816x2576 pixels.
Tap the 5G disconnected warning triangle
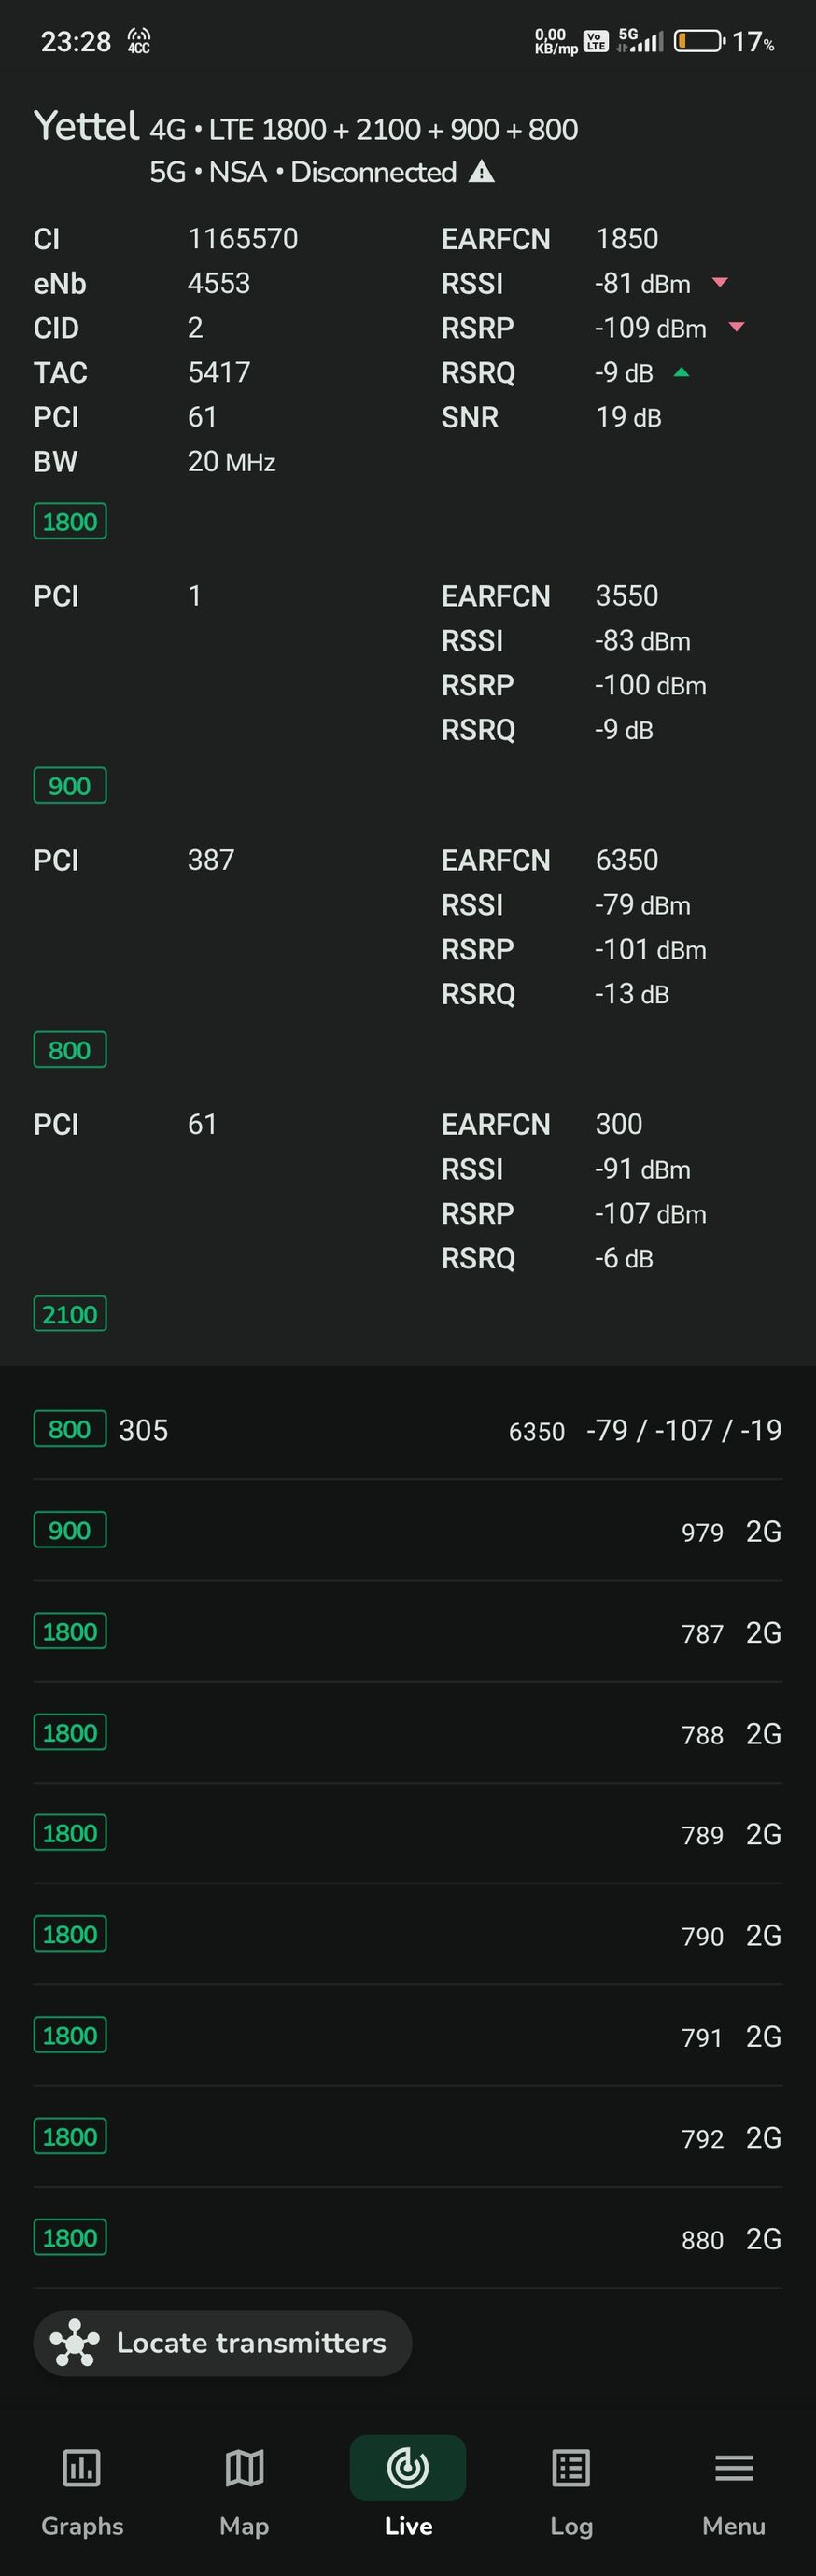click(482, 172)
